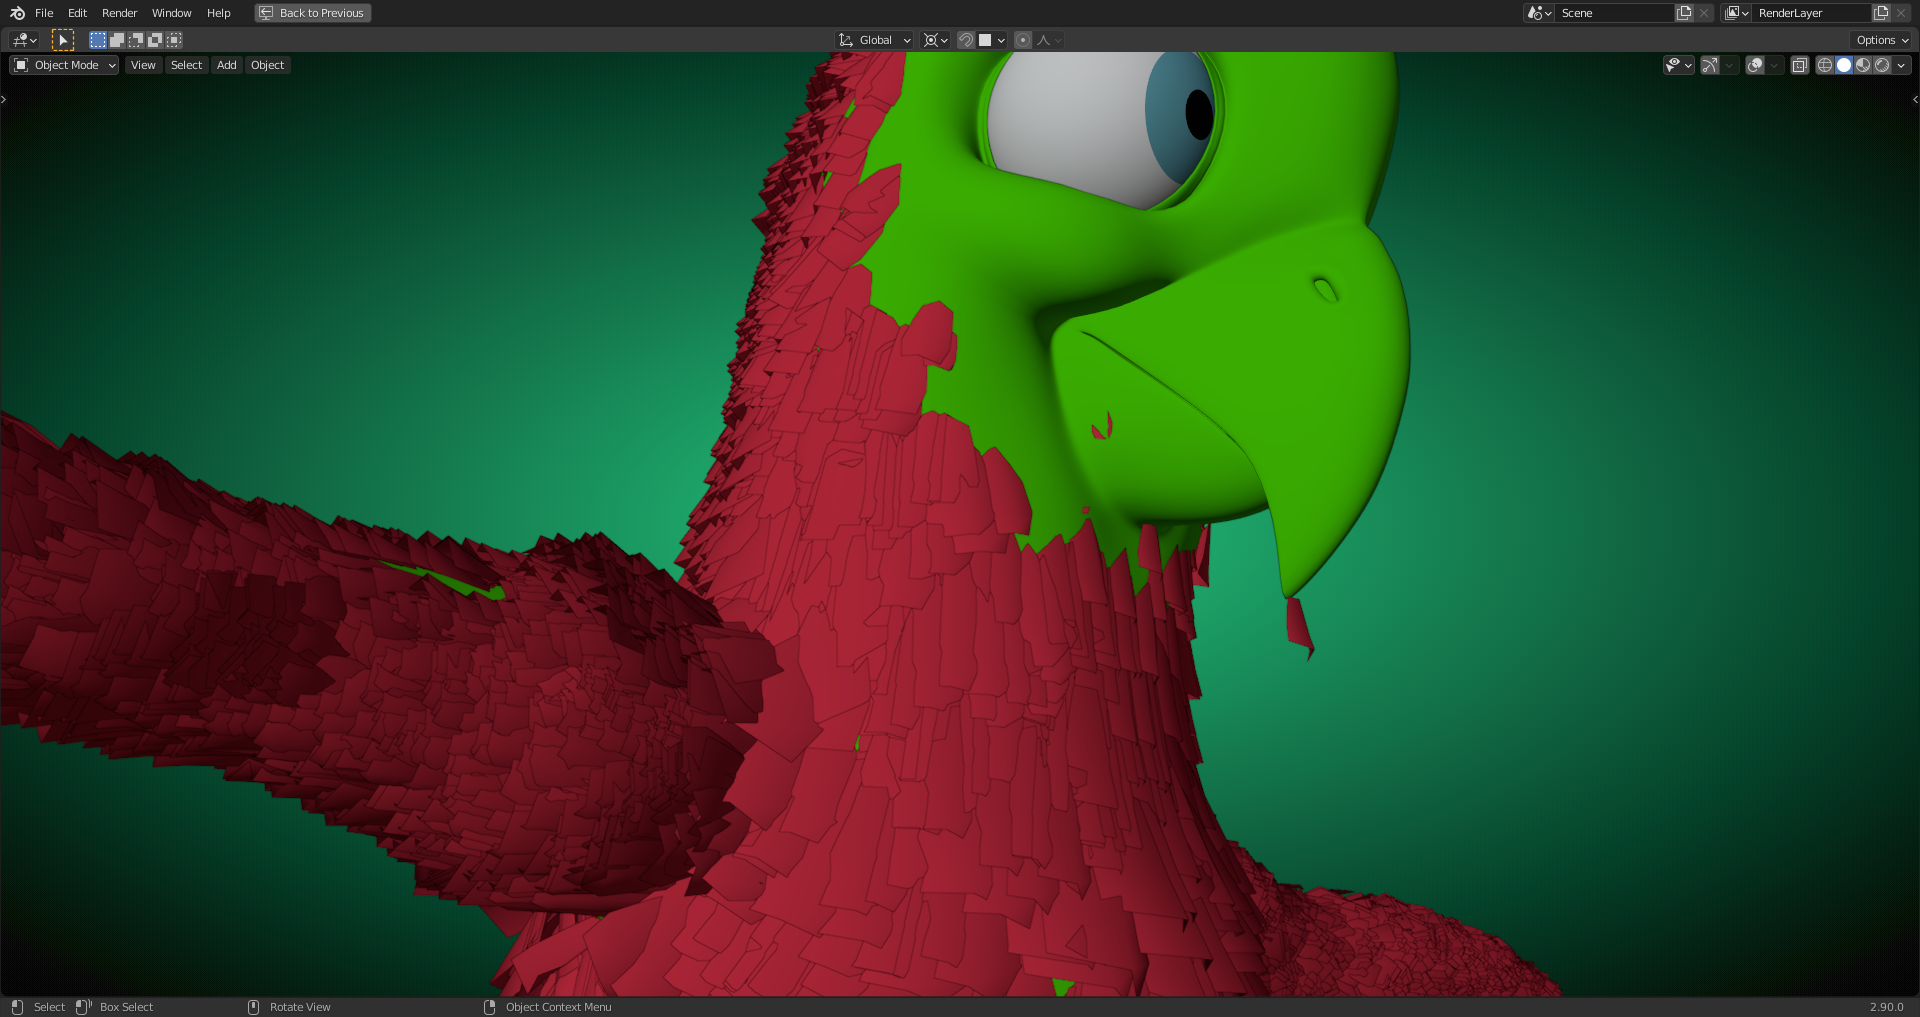The image size is (1920, 1017).
Task: Click the 2.90.0 version text
Action: point(1887,1007)
